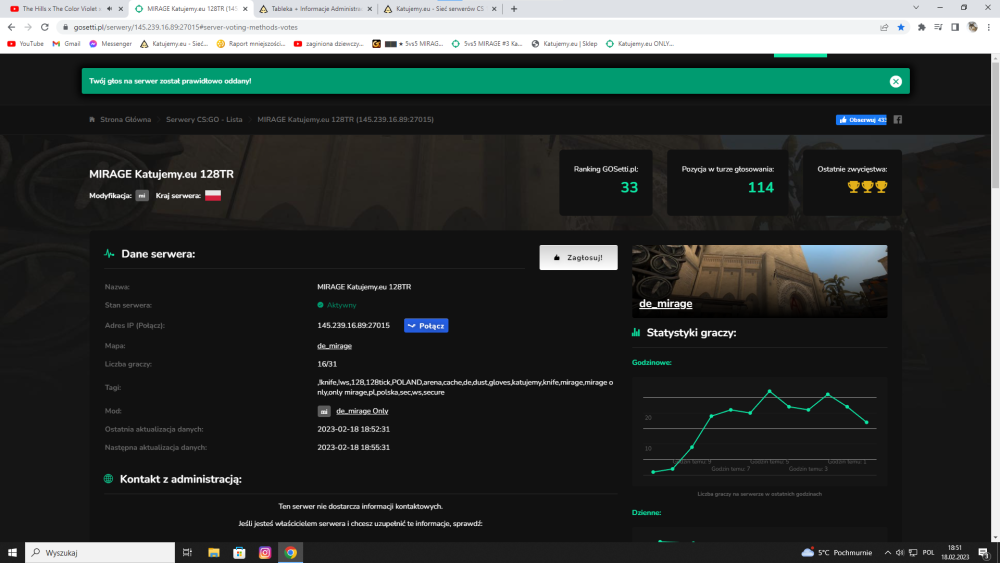This screenshot has width=1000, height=563.
Task: Open the YouTube bookmark
Action: tap(26, 44)
